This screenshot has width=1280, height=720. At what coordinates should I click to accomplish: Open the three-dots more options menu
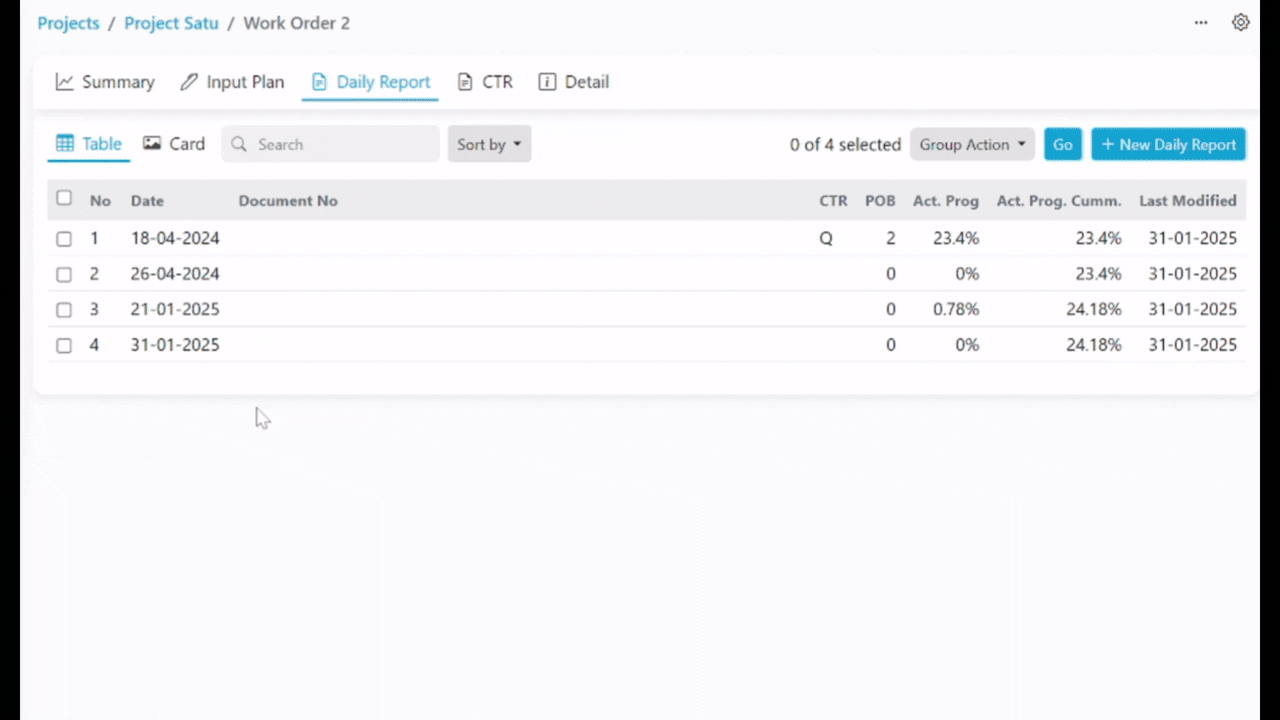1201,22
